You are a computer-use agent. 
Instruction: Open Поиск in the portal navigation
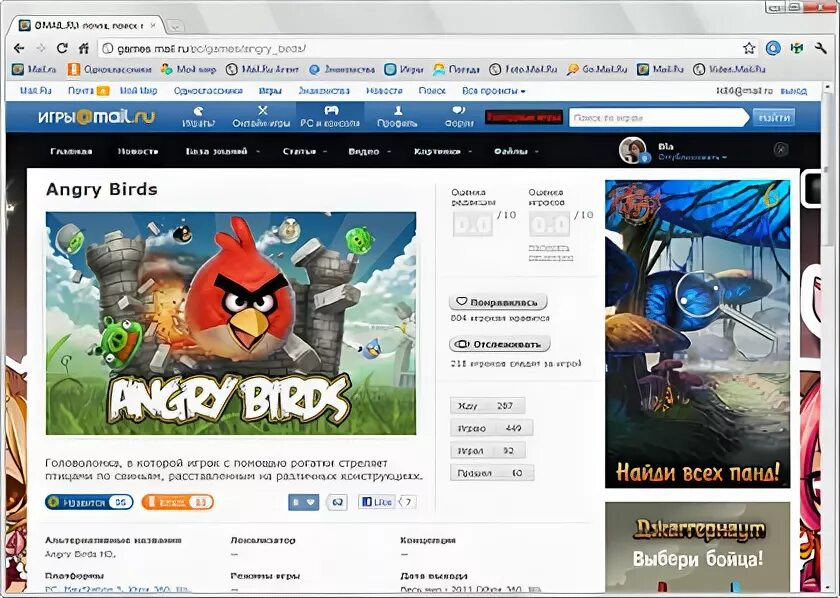pos(432,91)
